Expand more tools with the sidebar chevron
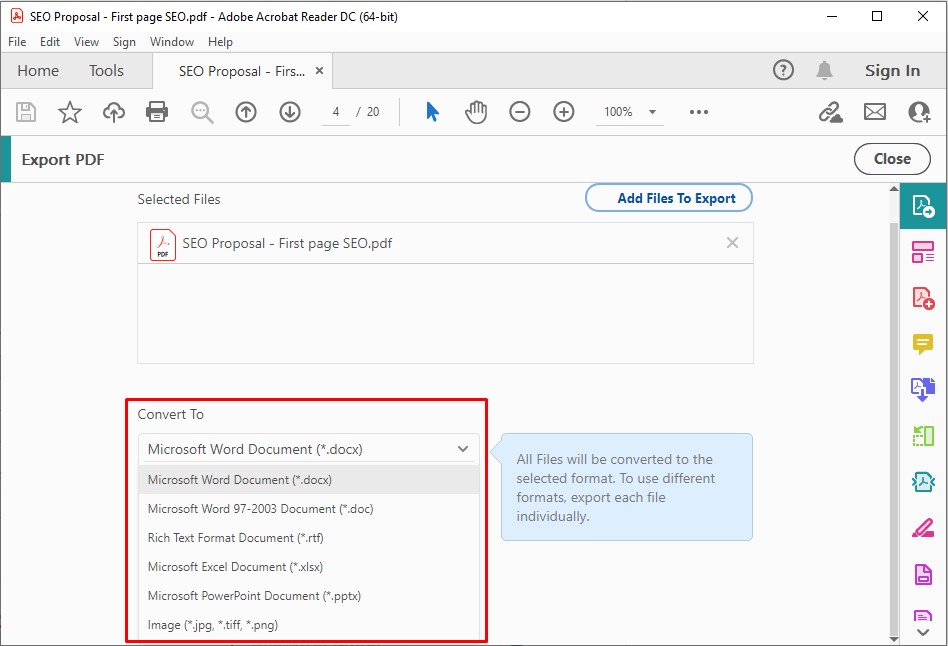Screen dimensions: 948x646 pos(922,632)
